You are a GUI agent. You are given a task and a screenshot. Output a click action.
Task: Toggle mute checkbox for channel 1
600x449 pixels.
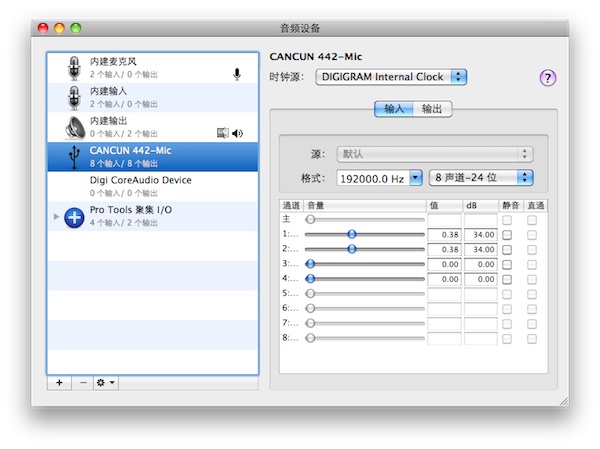(508, 234)
